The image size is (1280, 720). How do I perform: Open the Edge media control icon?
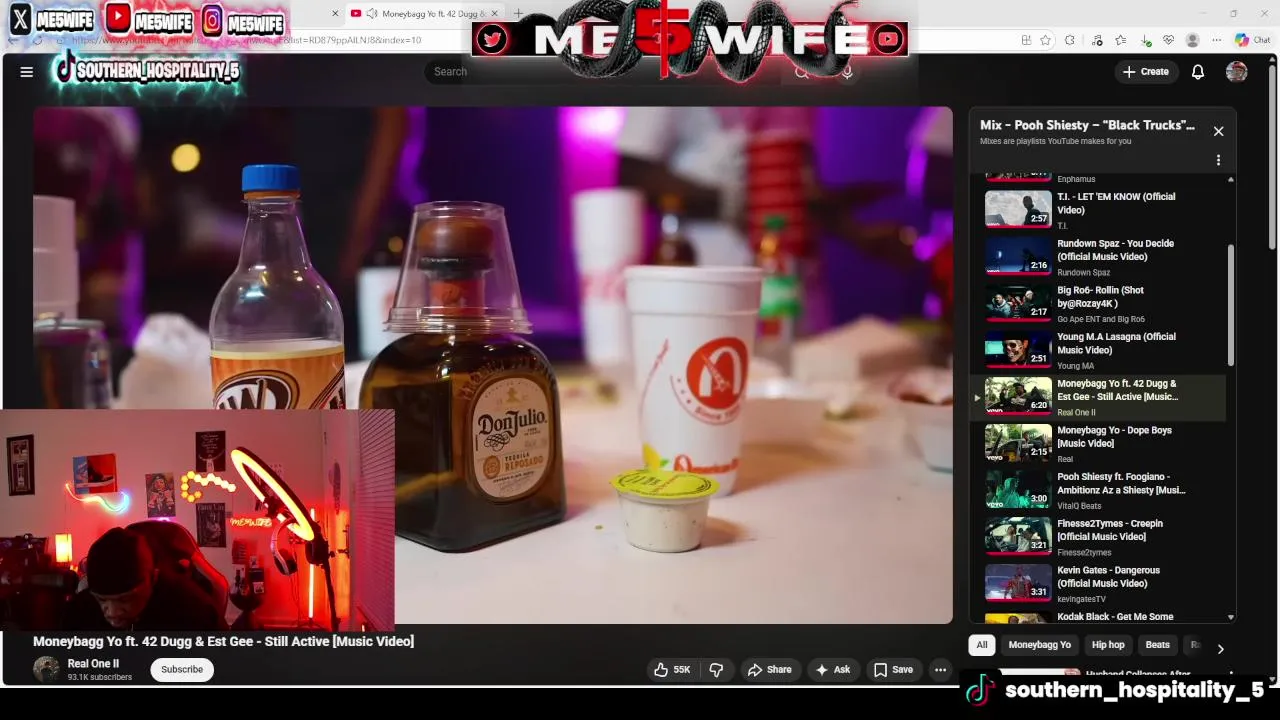[x=1097, y=40]
